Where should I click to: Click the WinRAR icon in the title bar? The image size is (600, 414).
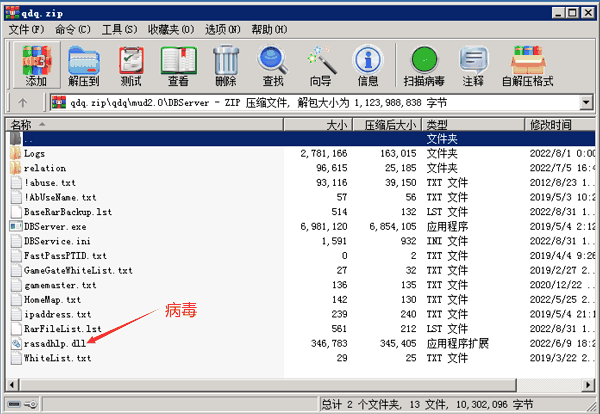(x=13, y=13)
